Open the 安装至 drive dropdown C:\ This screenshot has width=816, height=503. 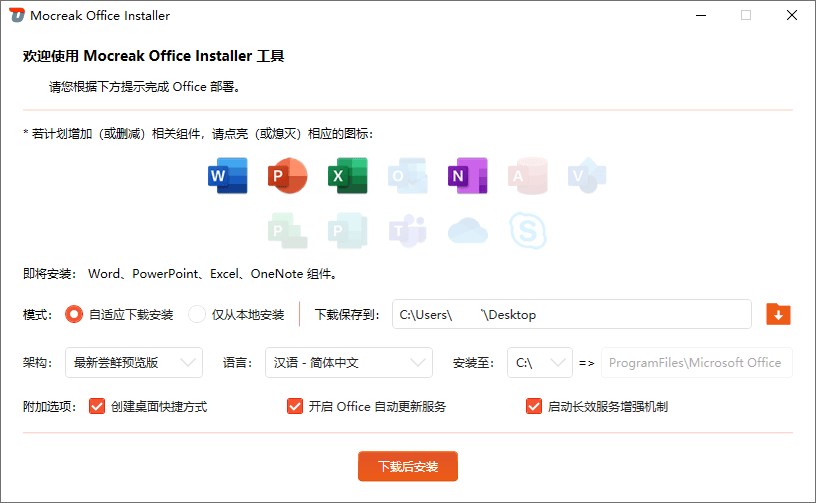pos(540,363)
